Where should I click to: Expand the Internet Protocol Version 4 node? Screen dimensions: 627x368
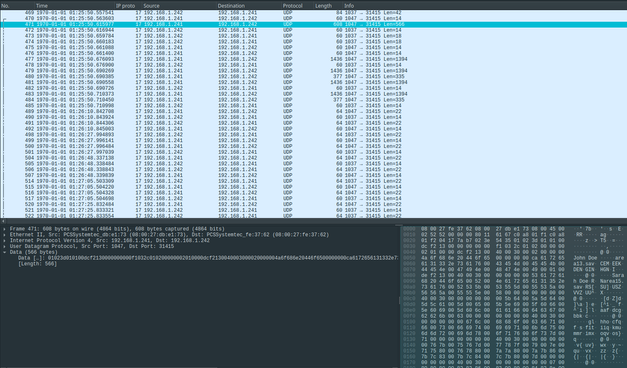click(x=4, y=241)
